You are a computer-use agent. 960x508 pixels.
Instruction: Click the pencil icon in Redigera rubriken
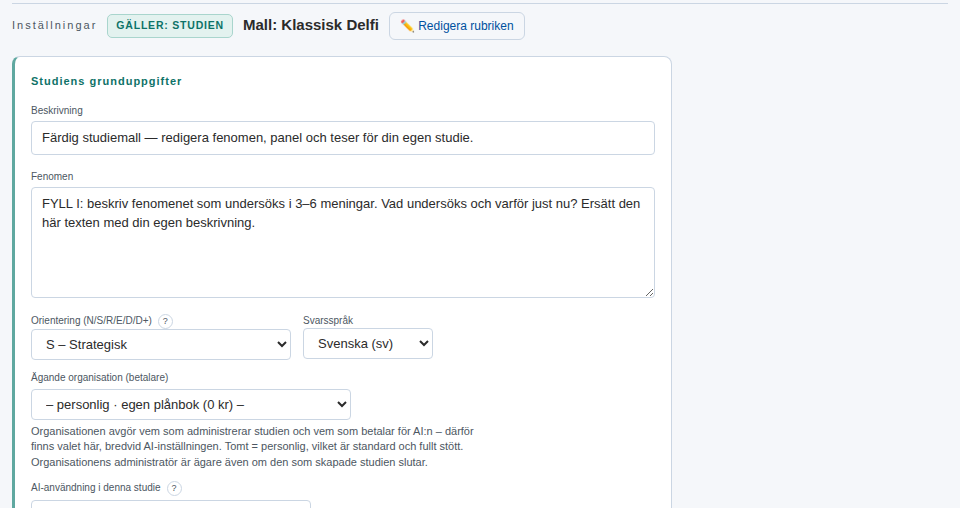407,26
